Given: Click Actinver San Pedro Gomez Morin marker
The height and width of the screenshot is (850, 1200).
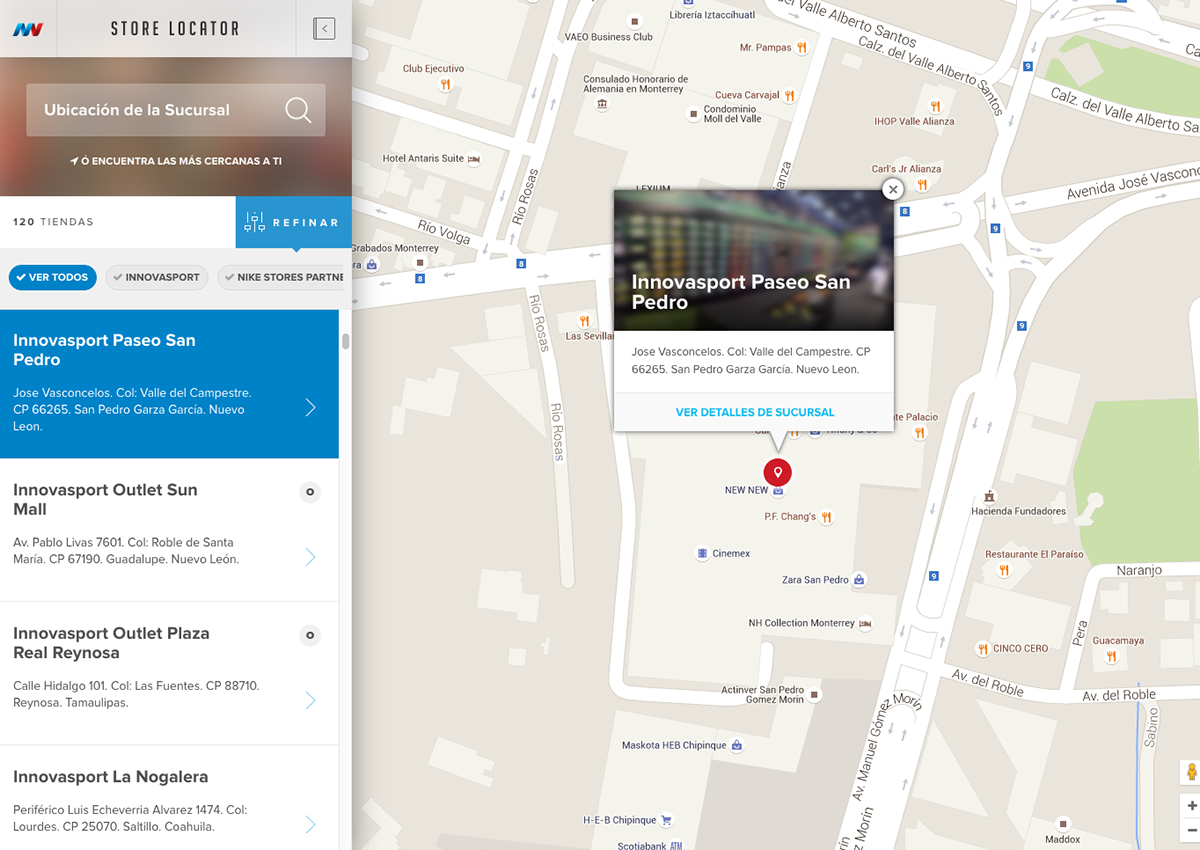Looking at the screenshot, I should [x=815, y=694].
